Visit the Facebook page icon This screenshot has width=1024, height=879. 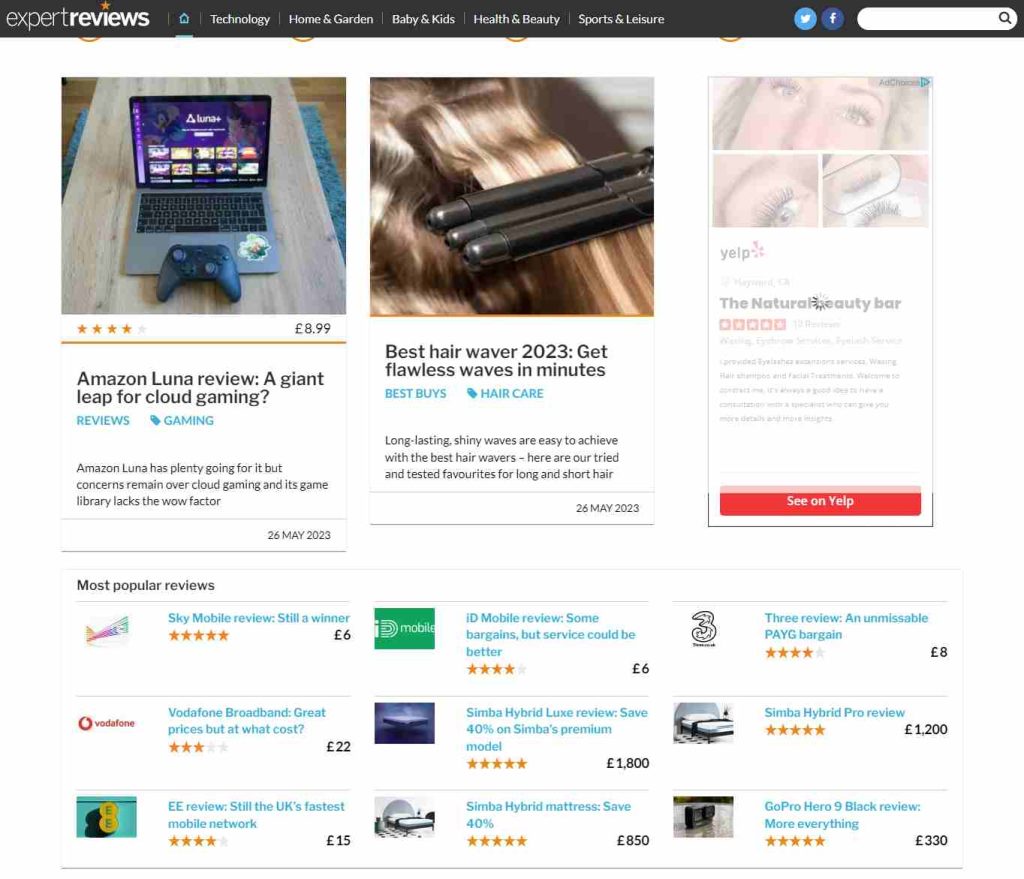(x=833, y=18)
